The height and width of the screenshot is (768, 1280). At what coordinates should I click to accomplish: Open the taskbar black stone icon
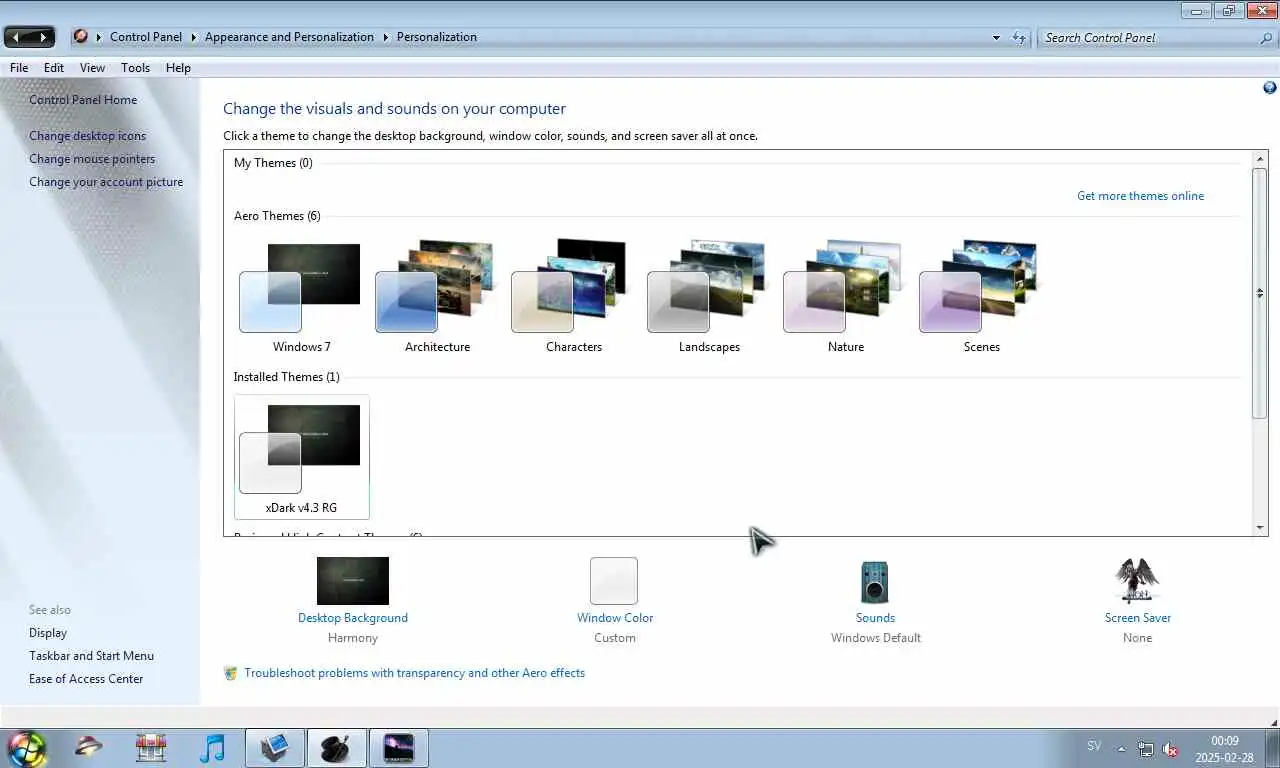click(336, 748)
